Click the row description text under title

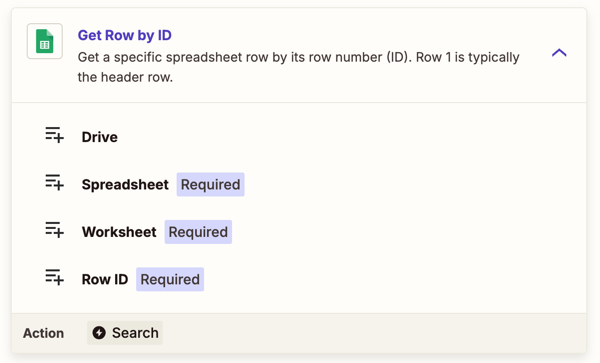[298, 67]
